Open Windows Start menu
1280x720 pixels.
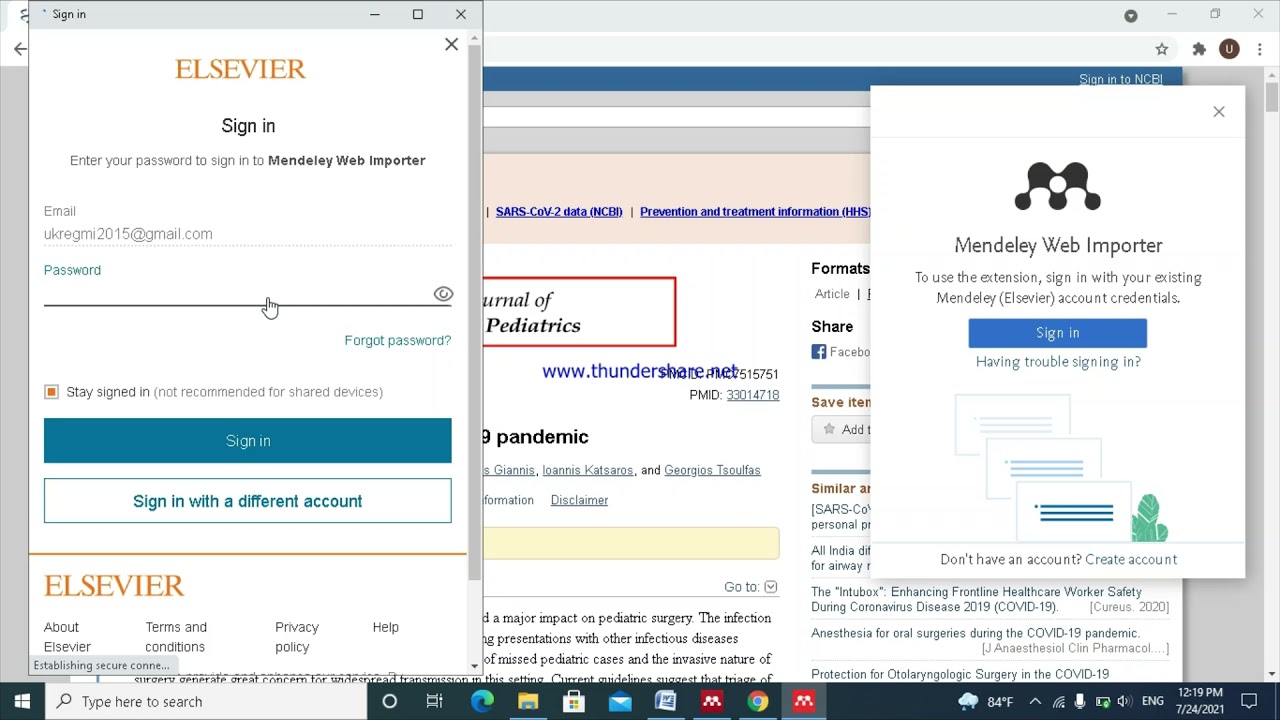click(22, 702)
